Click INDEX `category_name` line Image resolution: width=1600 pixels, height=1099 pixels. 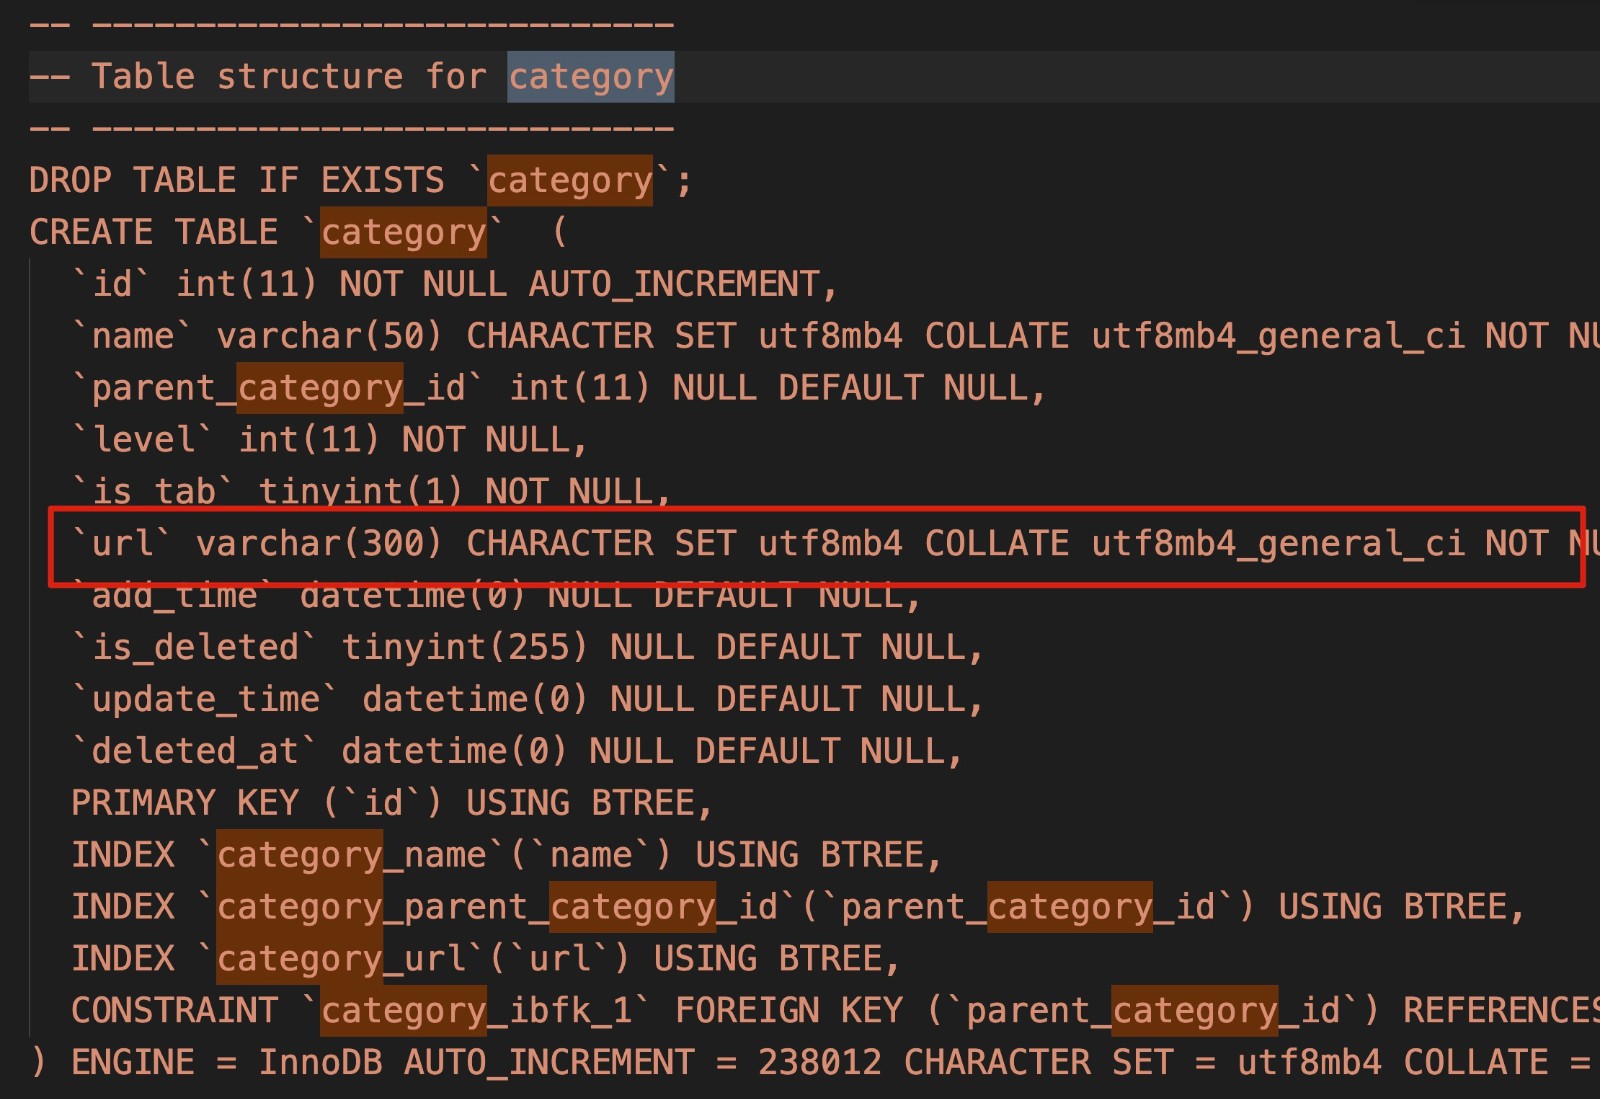click(x=507, y=856)
